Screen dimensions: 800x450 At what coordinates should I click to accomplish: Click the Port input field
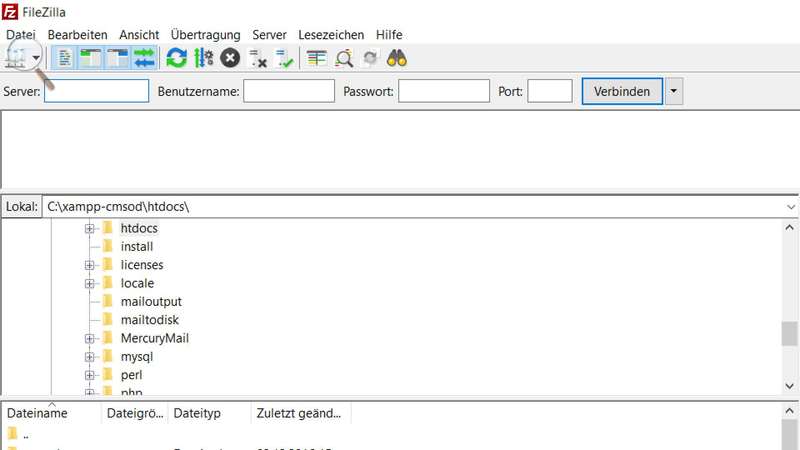click(x=549, y=91)
